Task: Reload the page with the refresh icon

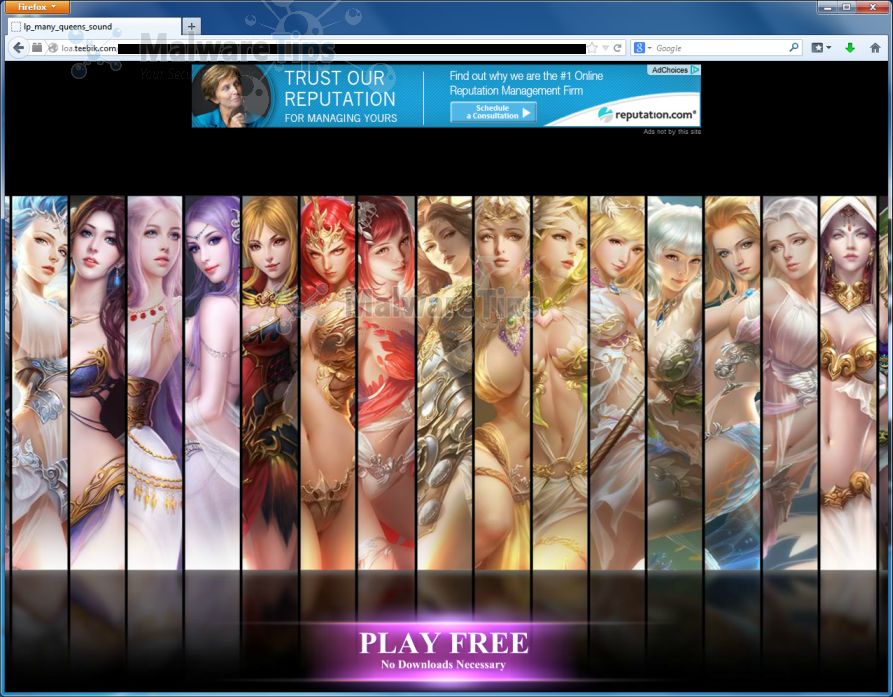Action: (x=617, y=48)
